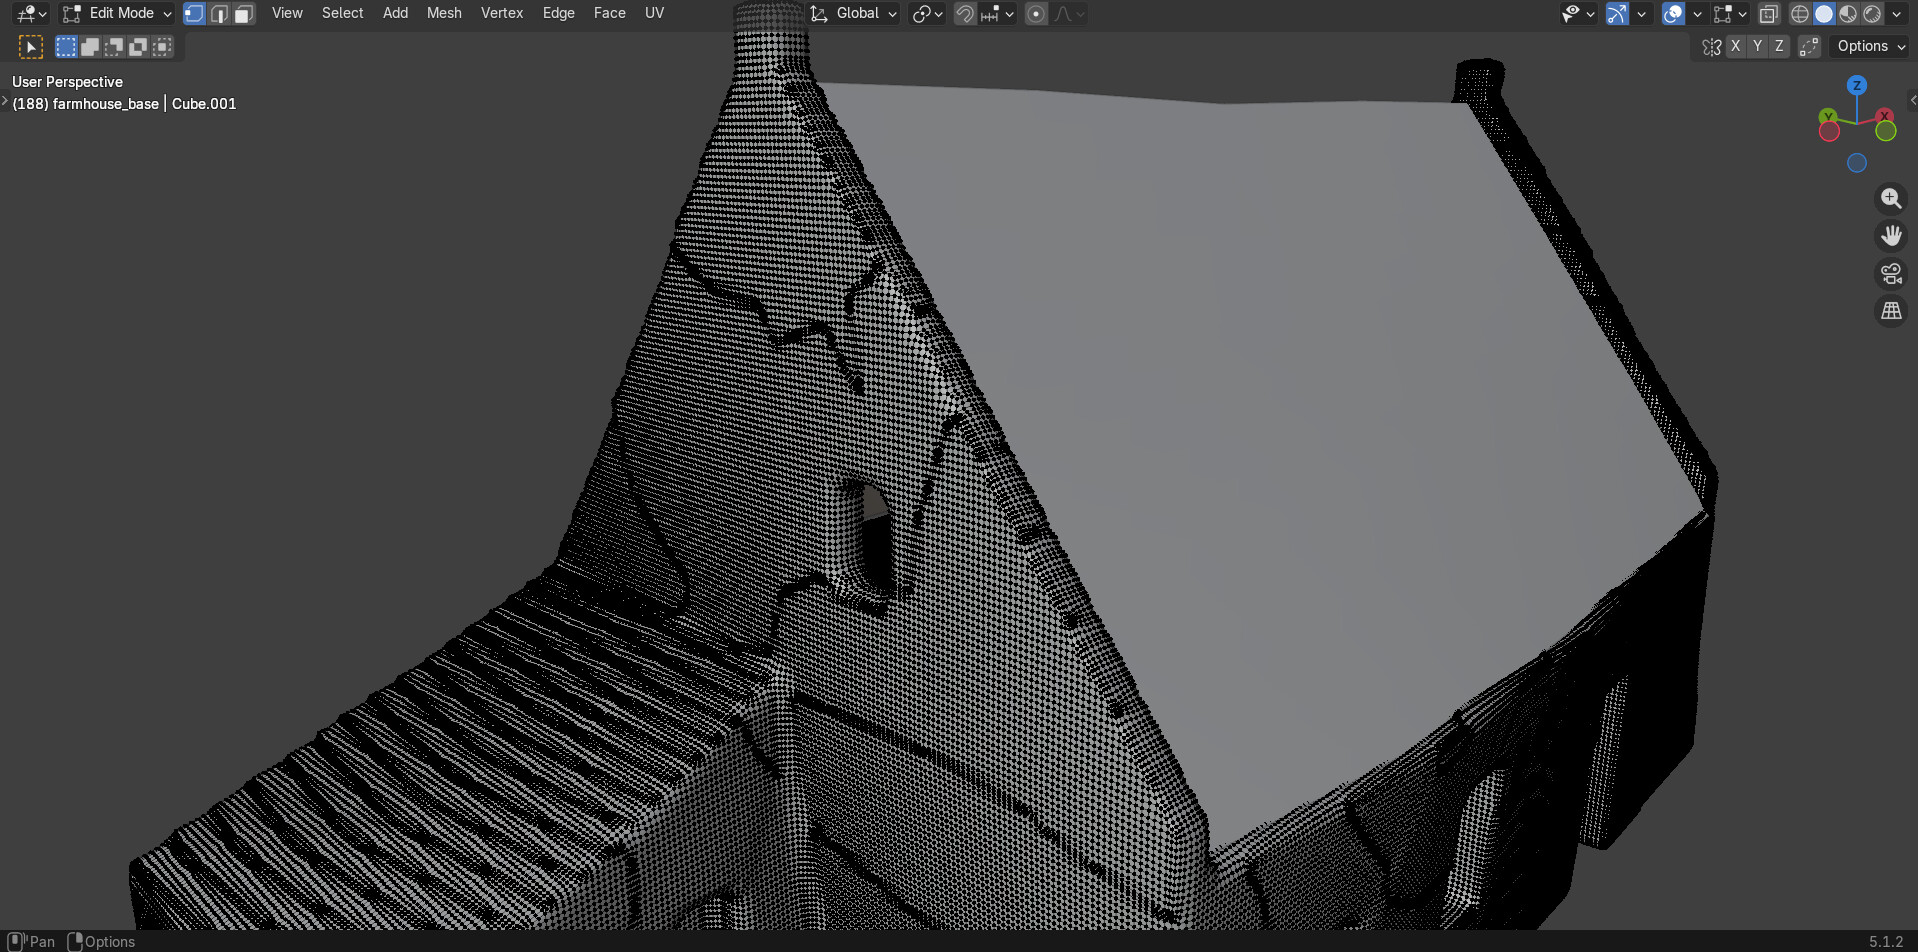The width and height of the screenshot is (1918, 952).
Task: Open mesh edit mode overlays popover
Action: click(x=1730, y=14)
